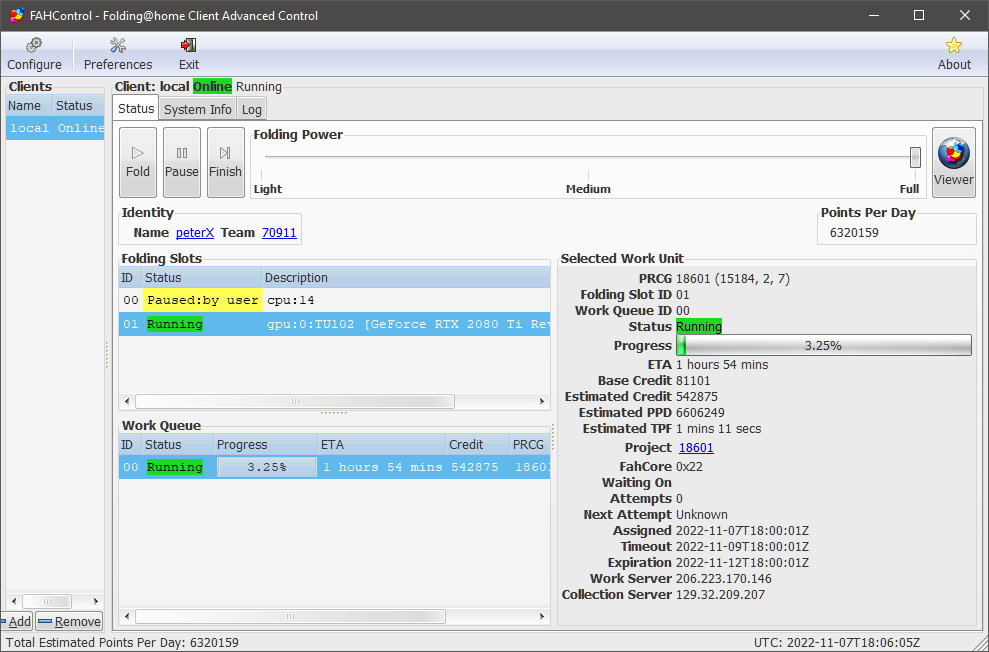This screenshot has height=652, width=989.
Task: Sort Work Queue by ETA column
Action: coord(381,445)
